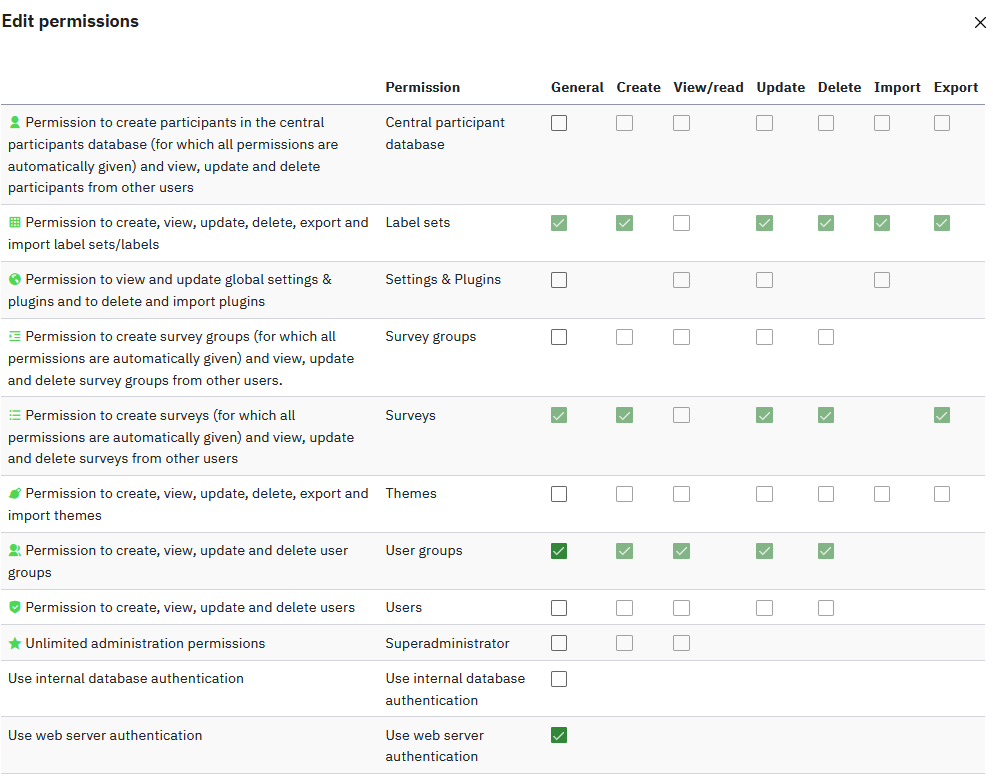Toggle General checkbox for Themes
The width and height of the screenshot is (993, 779).
(559, 494)
